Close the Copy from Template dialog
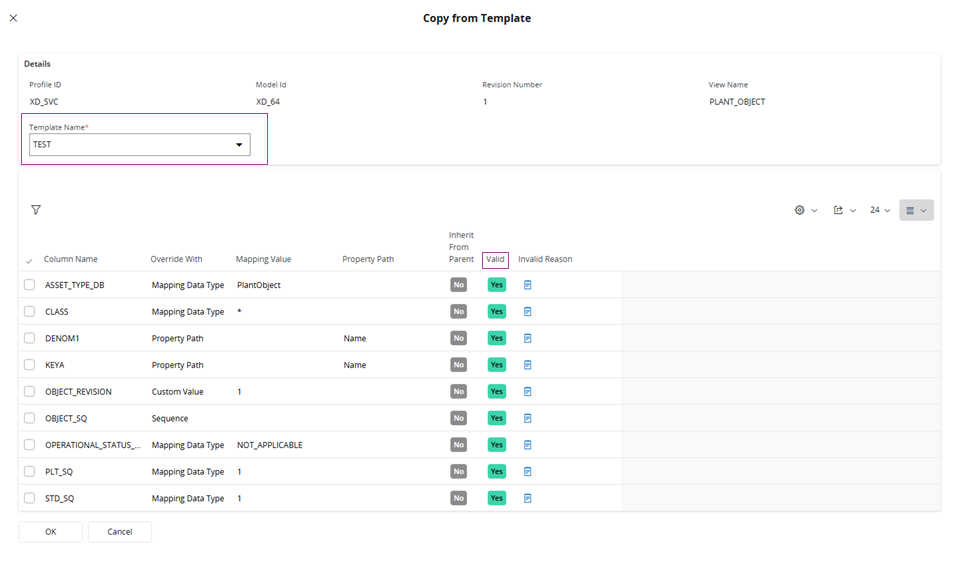The image size is (956, 572). 13,18
